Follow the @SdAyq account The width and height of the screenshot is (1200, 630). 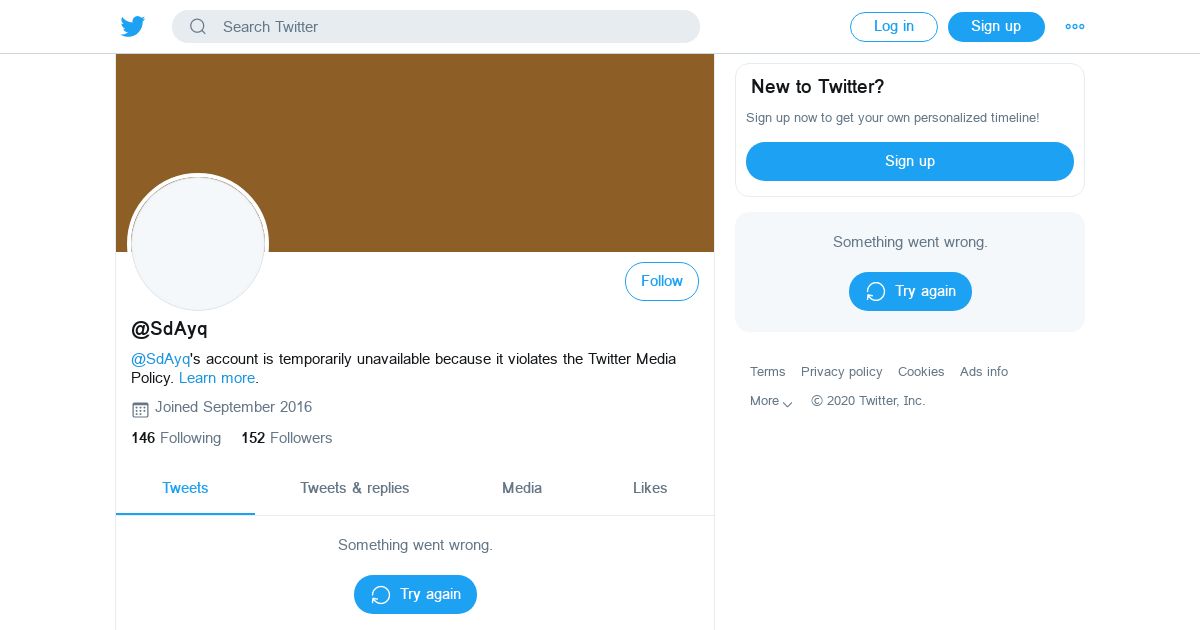click(x=662, y=281)
